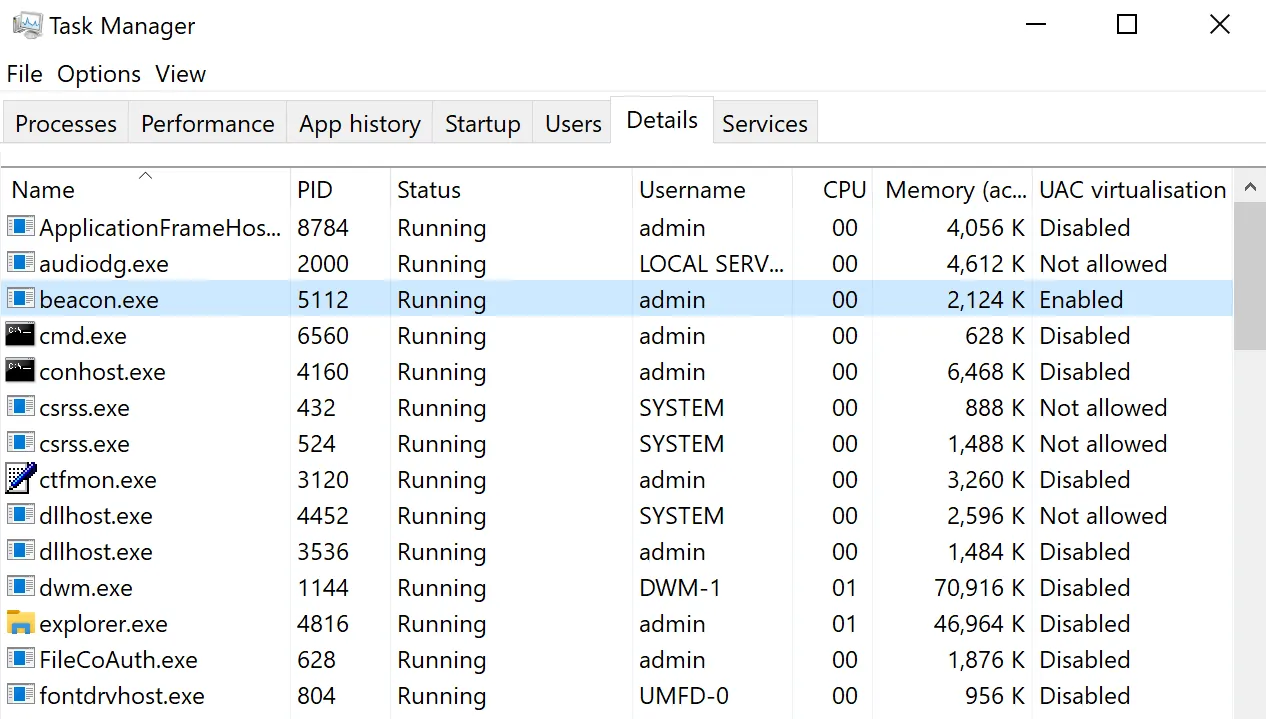Click the fontdrvhost.exe process icon
Viewport: 1266px width, 719px height.
click(21, 695)
